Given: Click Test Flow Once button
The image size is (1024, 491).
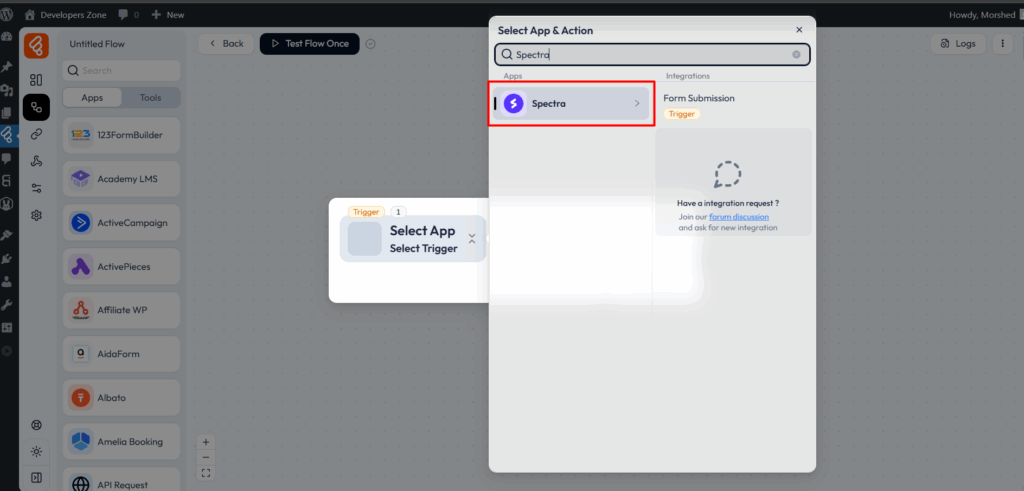Looking at the screenshot, I should tap(309, 44).
